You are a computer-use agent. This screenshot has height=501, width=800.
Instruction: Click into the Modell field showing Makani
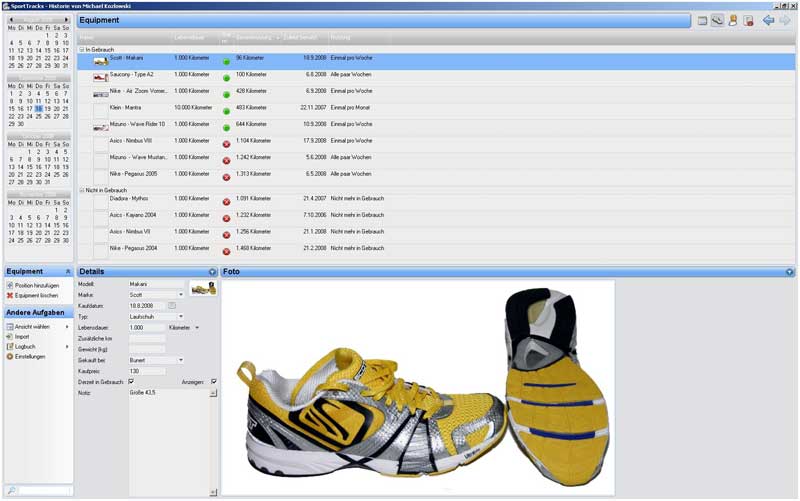coord(156,284)
